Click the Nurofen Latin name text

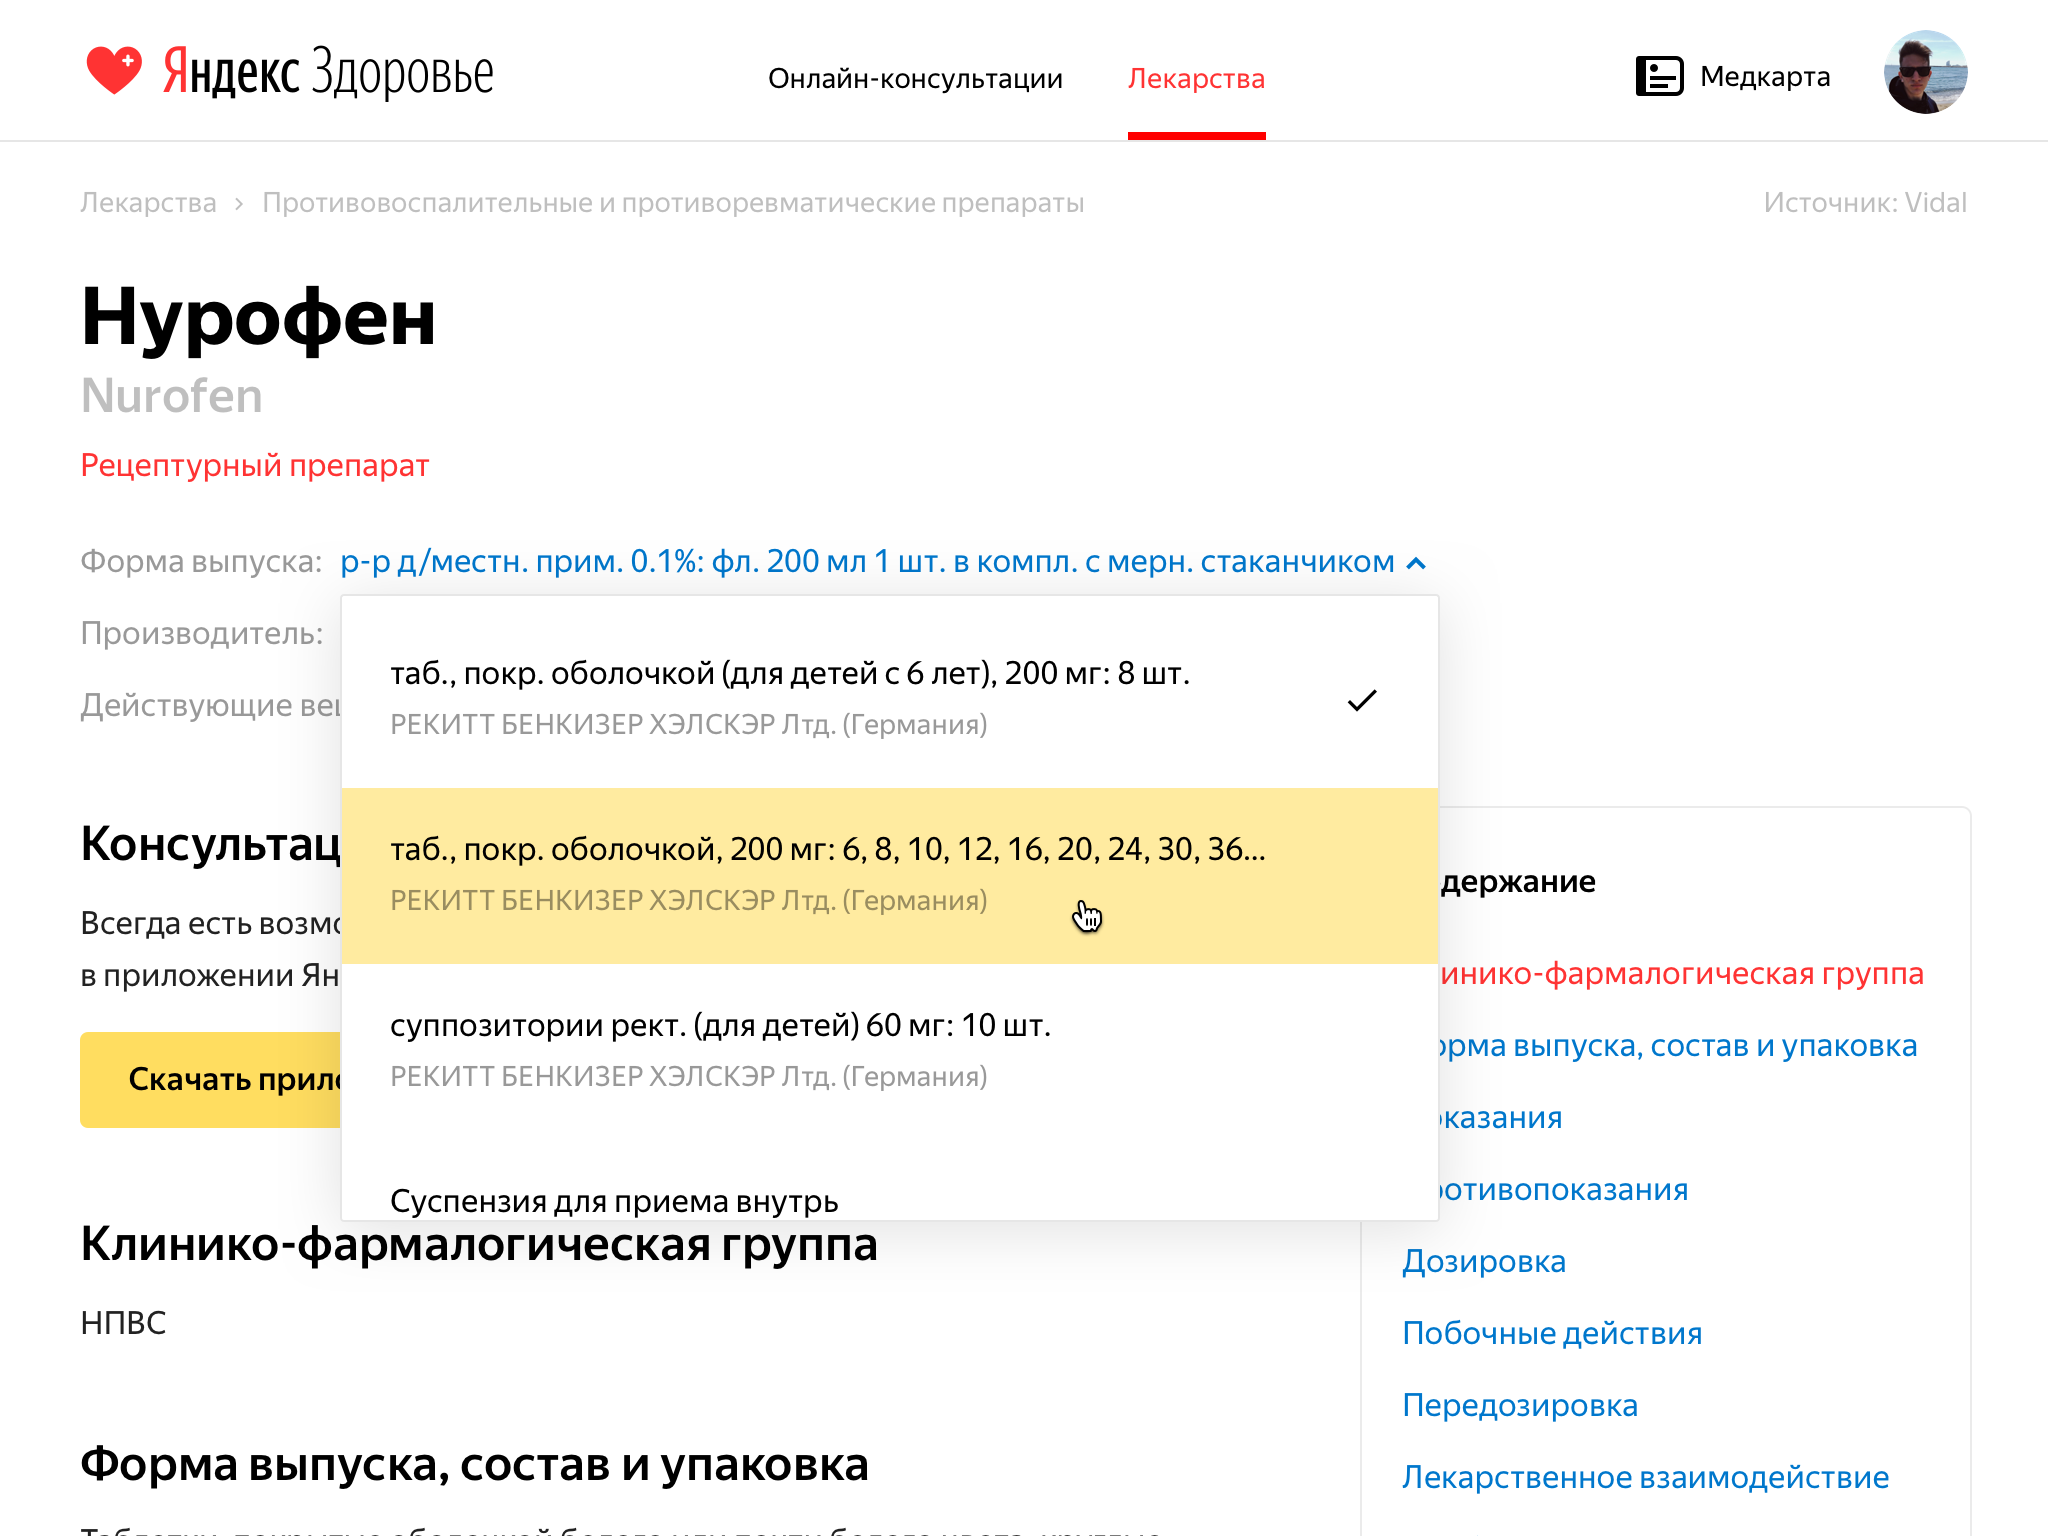click(x=172, y=395)
